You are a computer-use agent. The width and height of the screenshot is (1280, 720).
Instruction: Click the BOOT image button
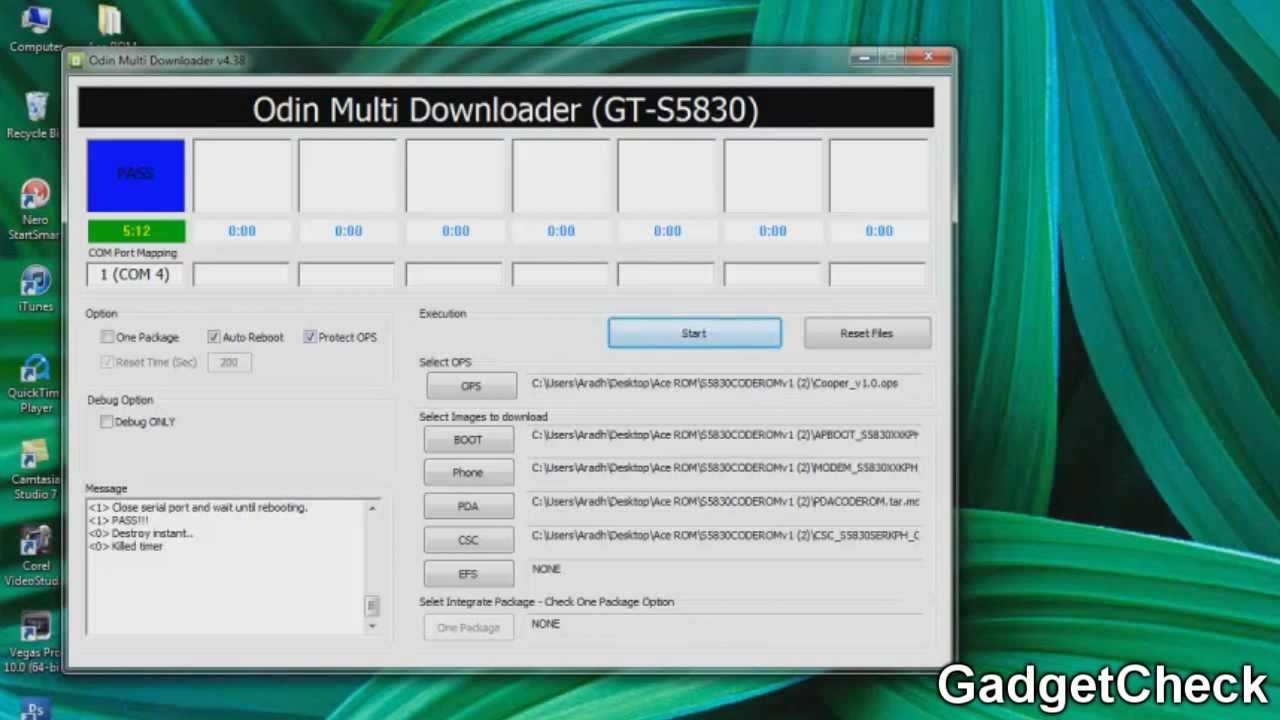(468, 439)
